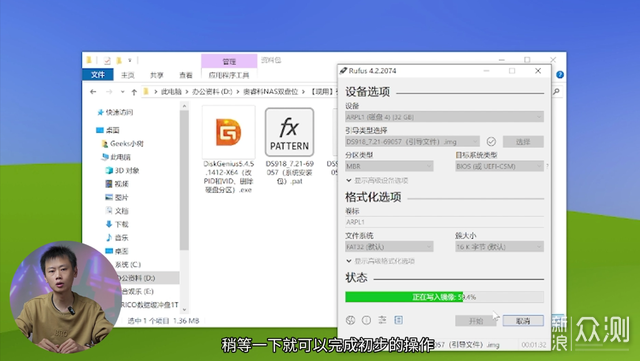Select the DS918 PATTERN .pat file
This screenshot has width=640, height=361.
(289, 132)
